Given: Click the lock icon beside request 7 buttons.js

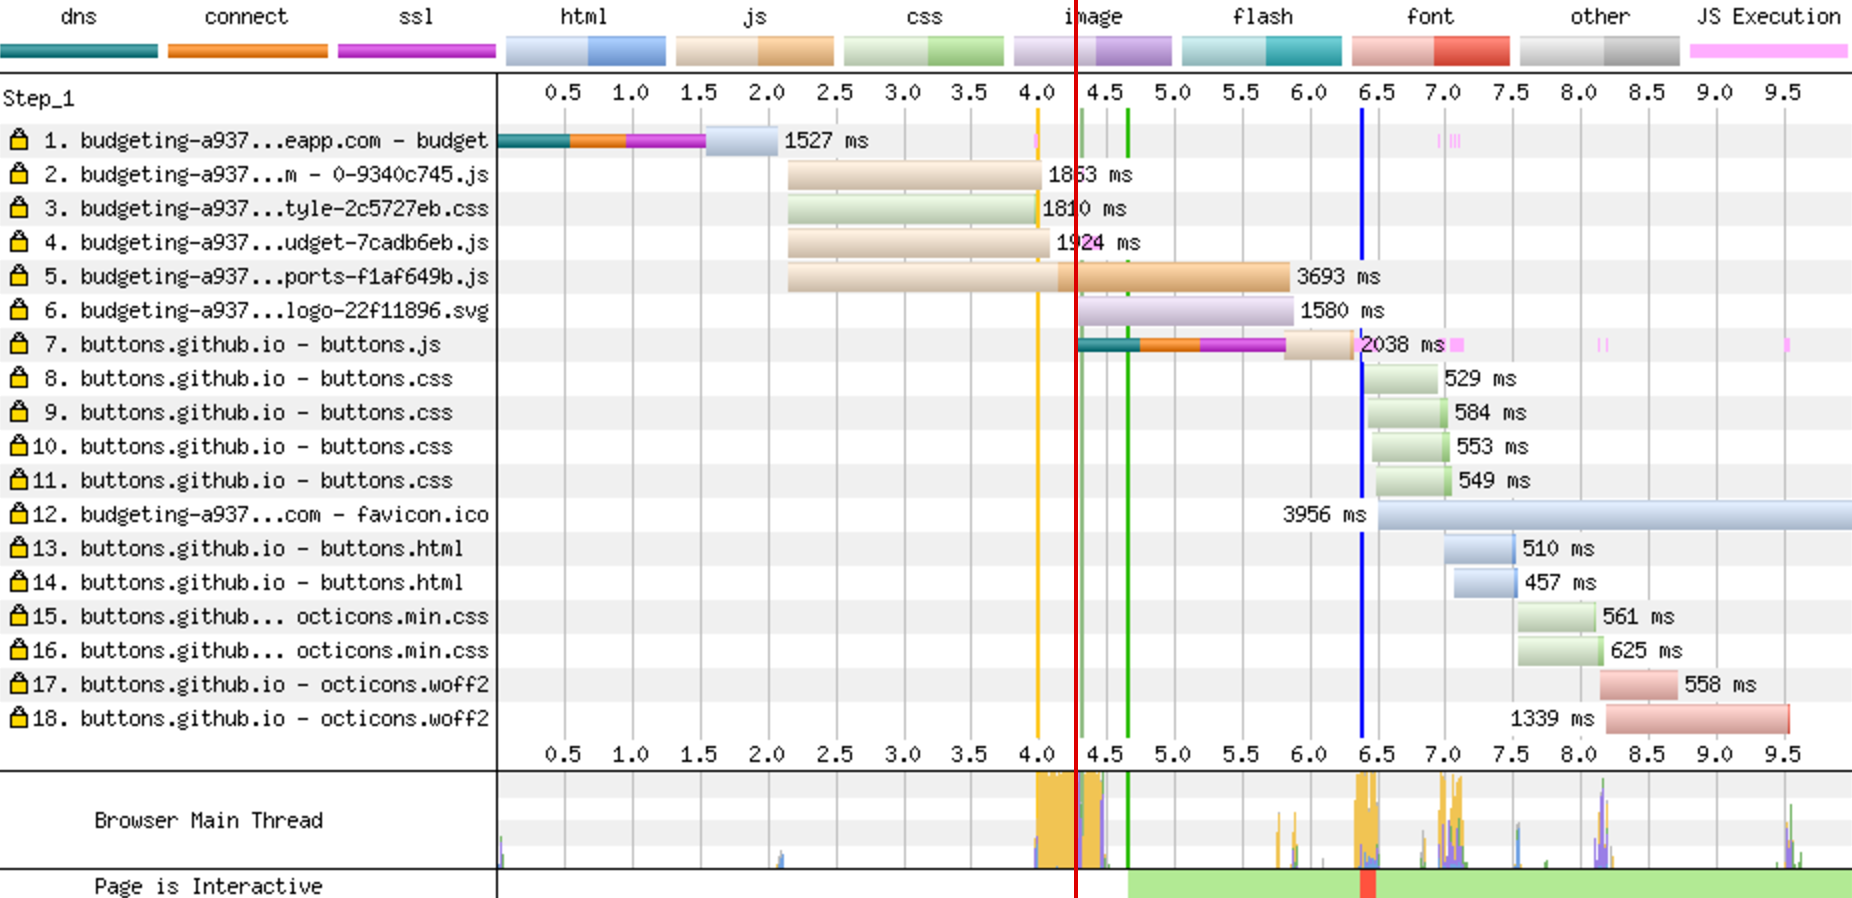Looking at the screenshot, I should (x=18, y=344).
